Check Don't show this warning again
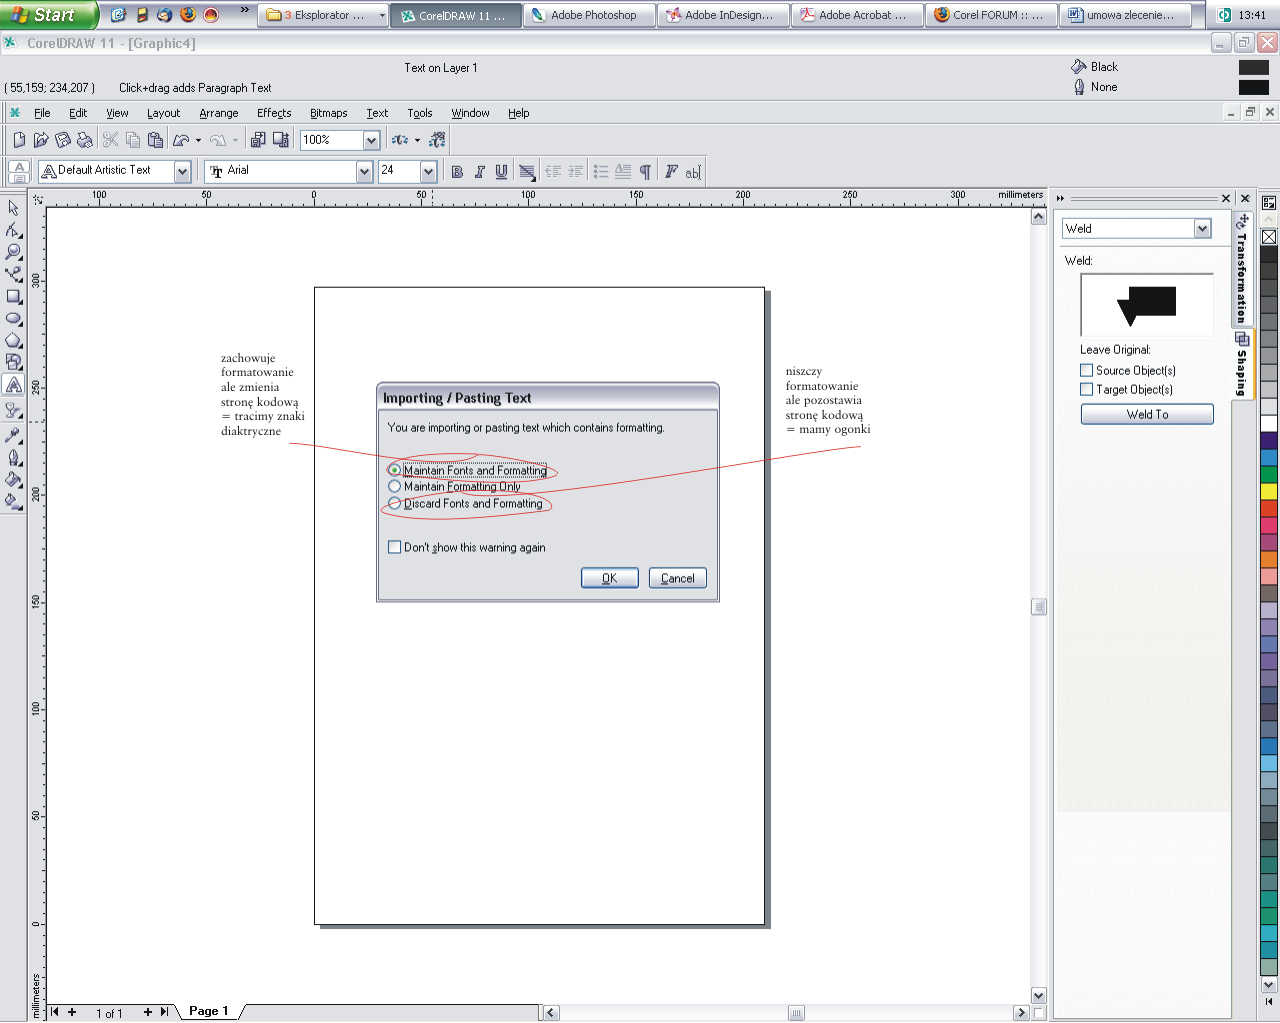 (395, 547)
